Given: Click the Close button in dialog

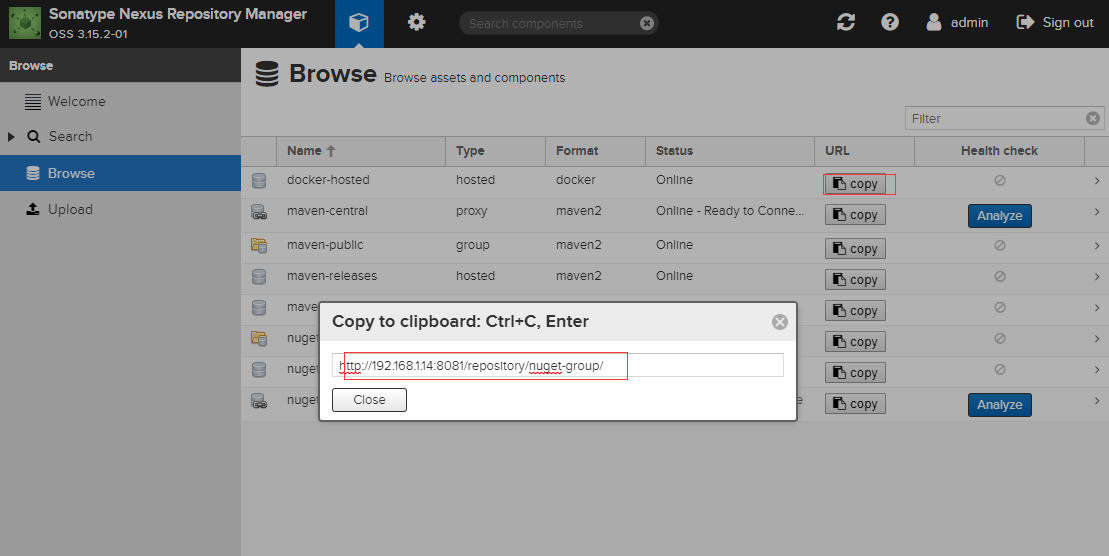Looking at the screenshot, I should click(x=369, y=400).
